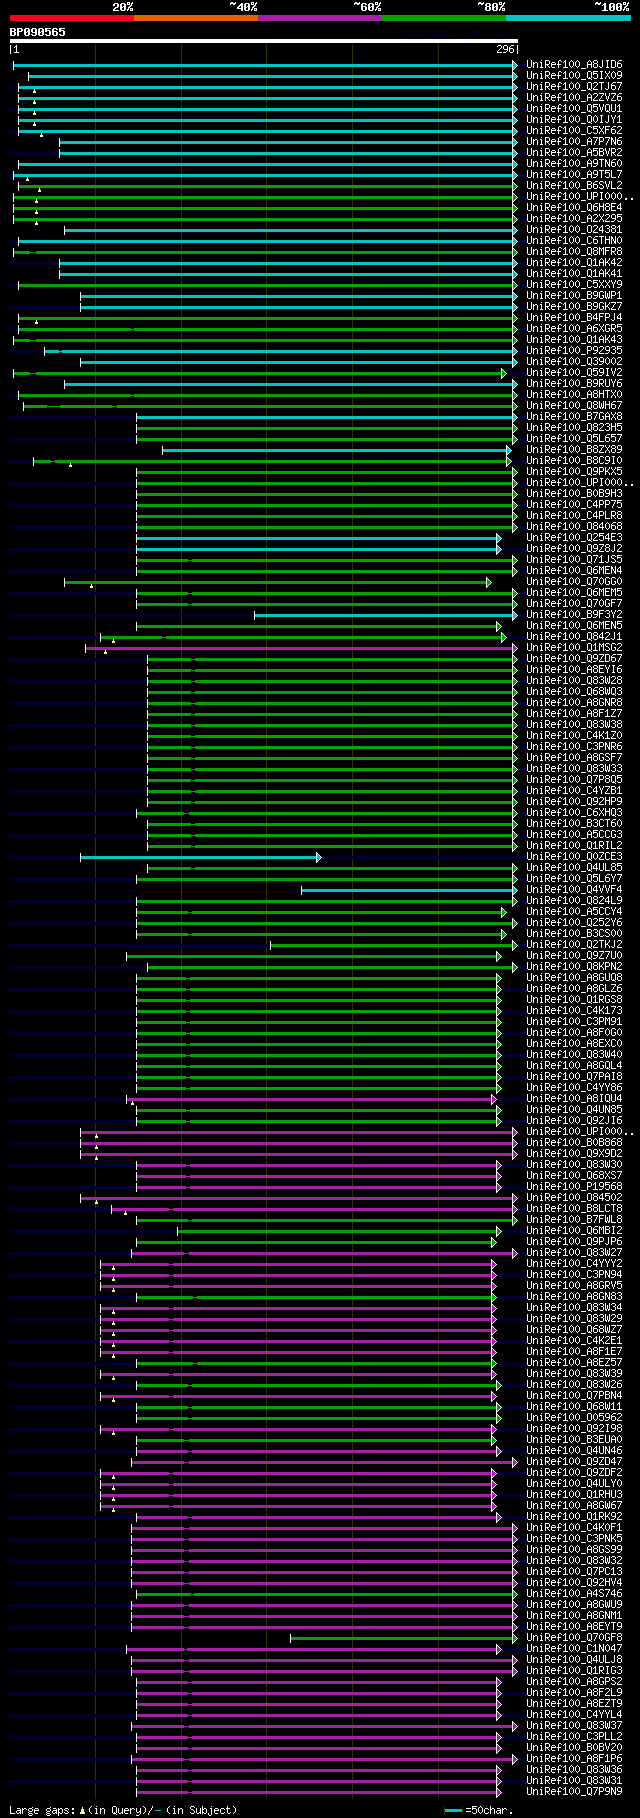Select label UniRef100_Q1AK42

click(574, 263)
